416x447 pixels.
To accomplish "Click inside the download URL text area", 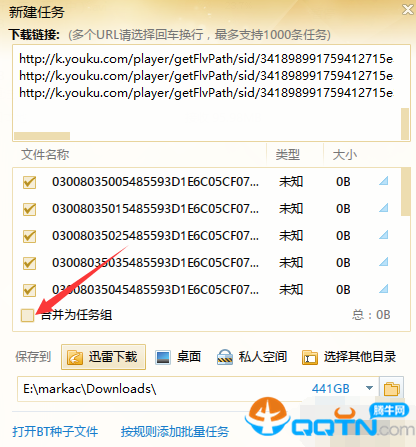I will tap(207, 93).
